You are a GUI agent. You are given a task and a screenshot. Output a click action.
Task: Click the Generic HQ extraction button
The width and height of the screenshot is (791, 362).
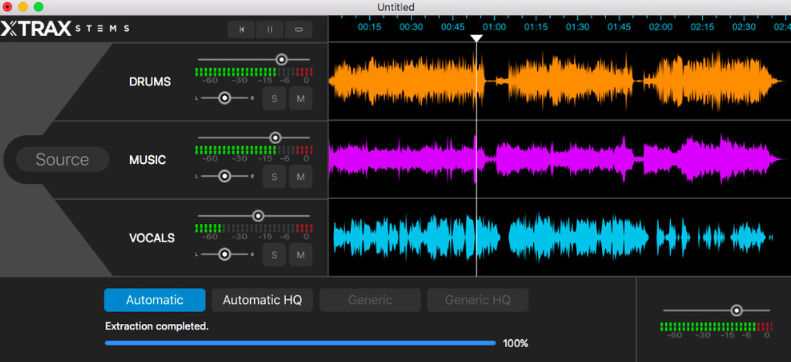click(478, 300)
